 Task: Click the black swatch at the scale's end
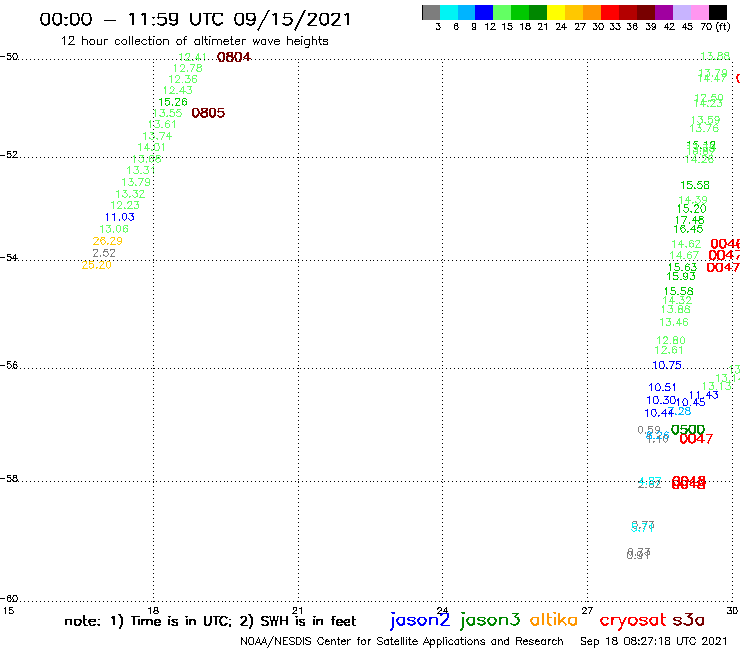click(x=717, y=12)
